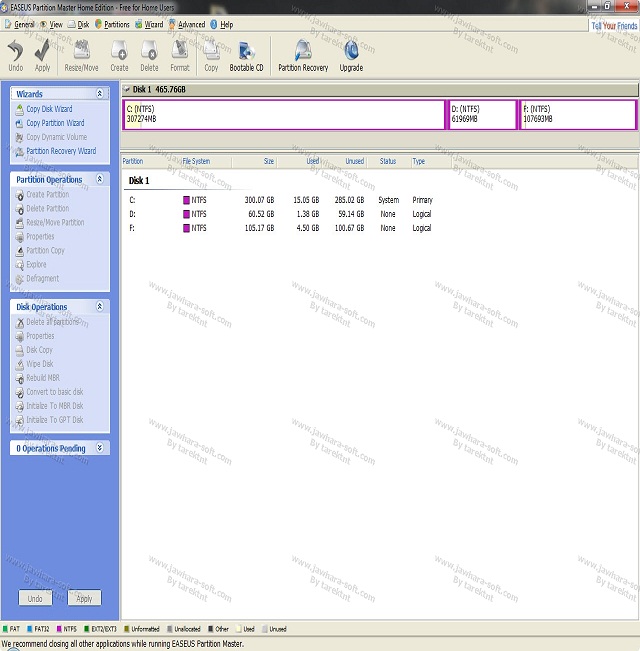
Task: Select the D: row in partition list
Action: [281, 214]
